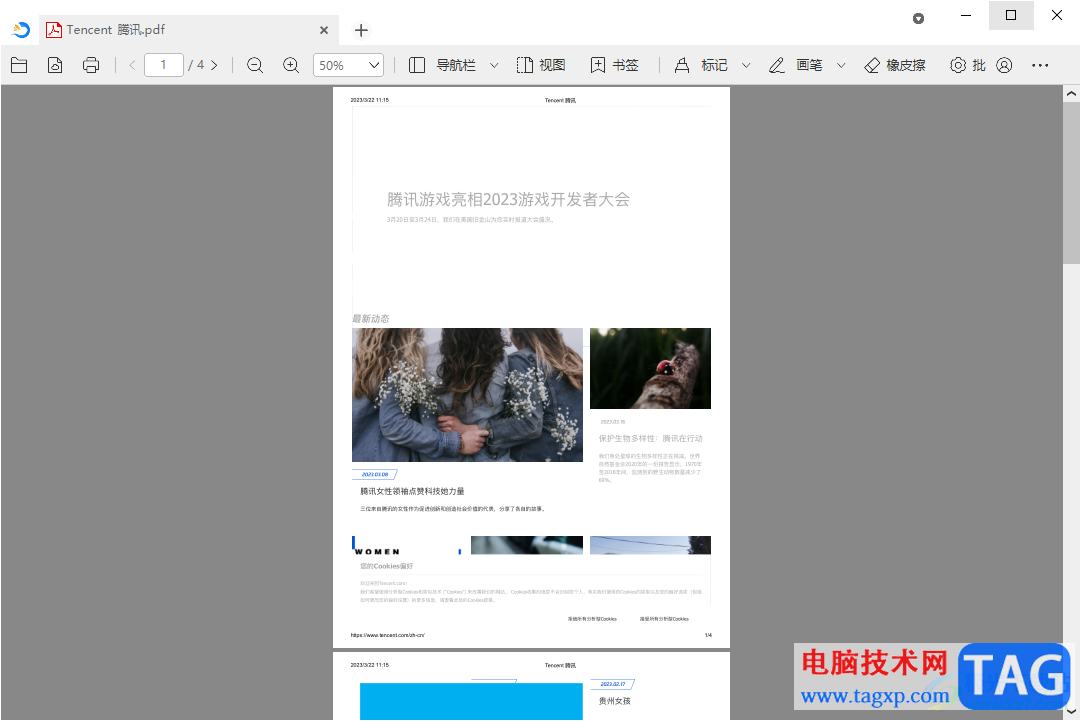Open a file with the folder icon
The width and height of the screenshot is (1081, 721).
[19, 65]
